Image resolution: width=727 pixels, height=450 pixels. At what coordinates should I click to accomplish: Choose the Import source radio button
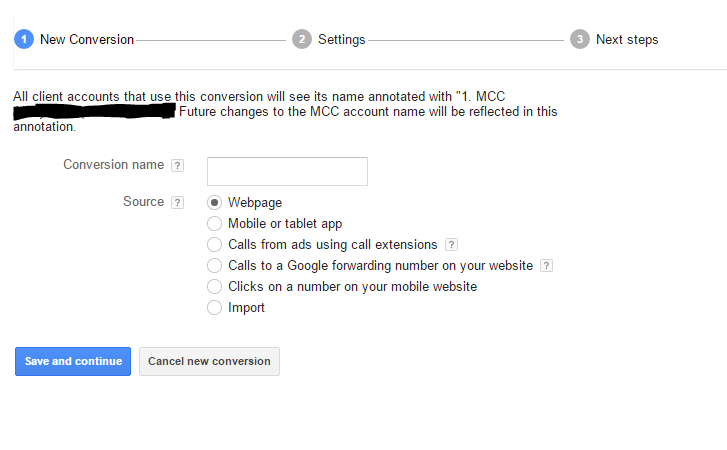[x=214, y=308]
